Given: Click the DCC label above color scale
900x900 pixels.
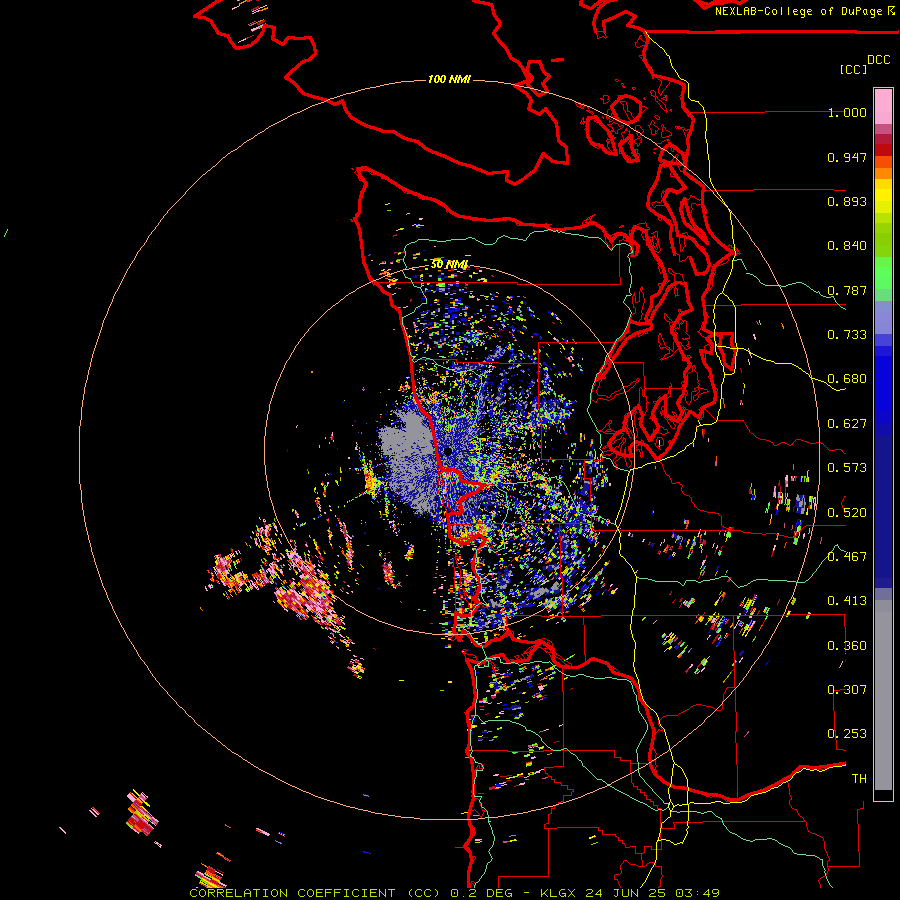Looking at the screenshot, I should tap(878, 60).
